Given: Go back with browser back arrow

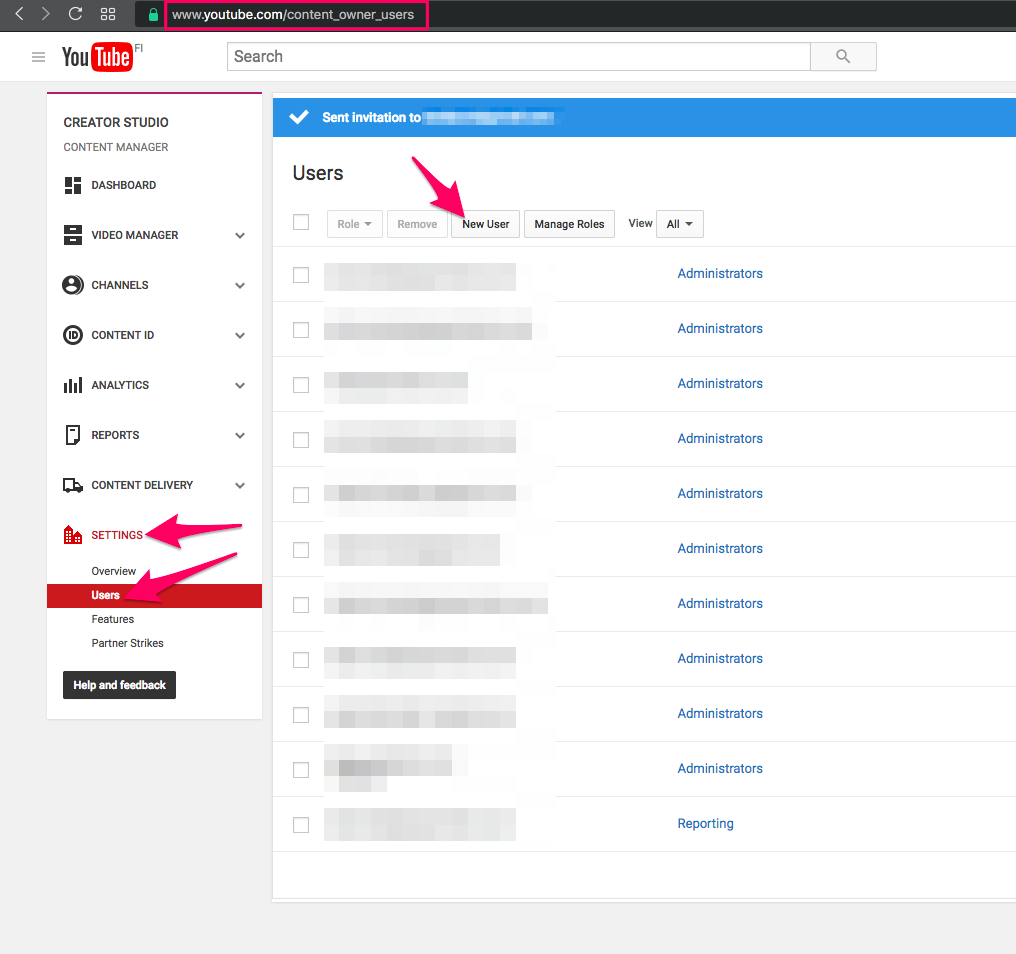Looking at the screenshot, I should (x=19, y=14).
